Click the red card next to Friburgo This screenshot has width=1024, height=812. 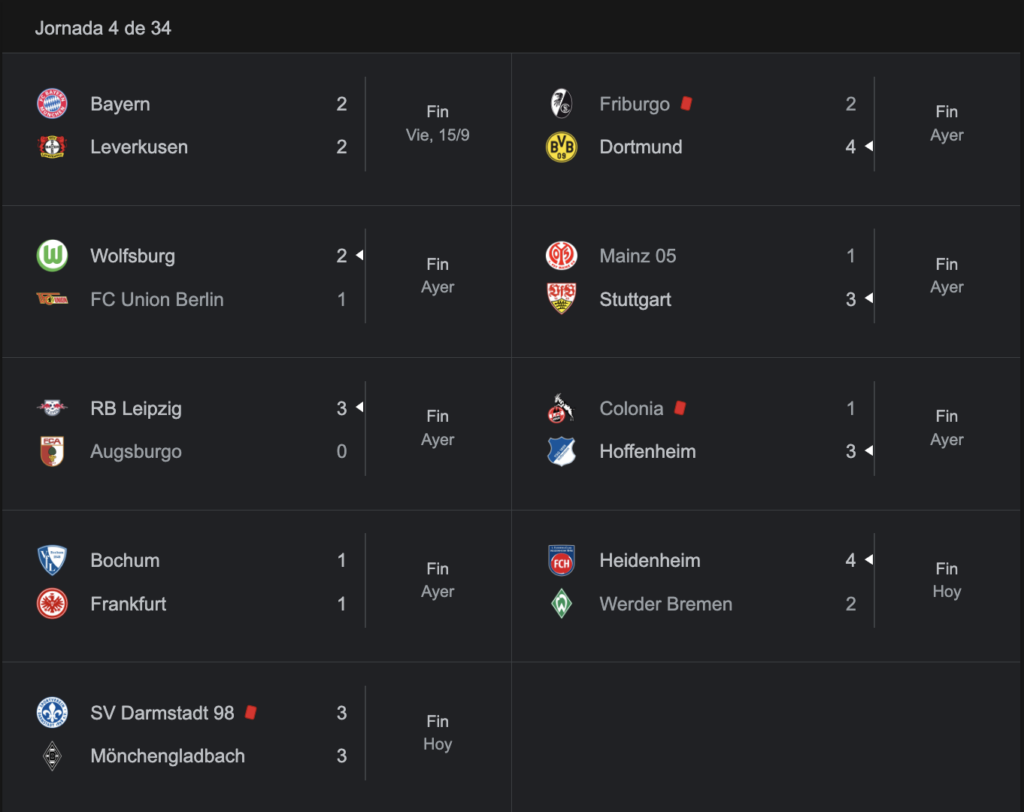(x=686, y=103)
